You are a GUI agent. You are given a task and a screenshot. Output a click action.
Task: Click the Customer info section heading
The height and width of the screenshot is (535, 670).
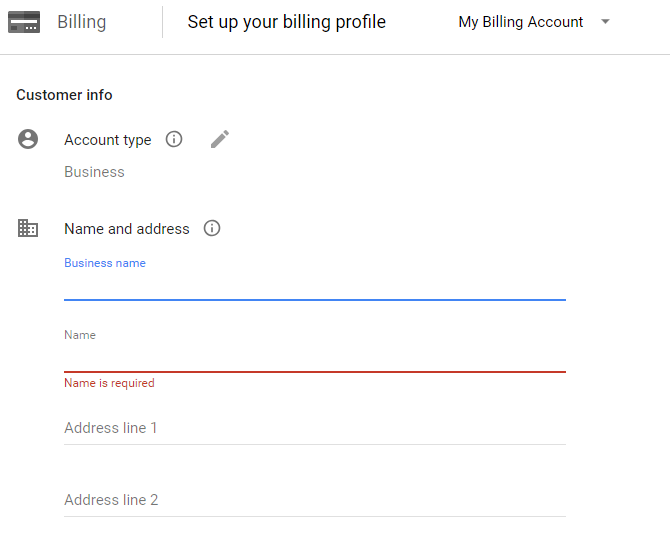coord(64,95)
